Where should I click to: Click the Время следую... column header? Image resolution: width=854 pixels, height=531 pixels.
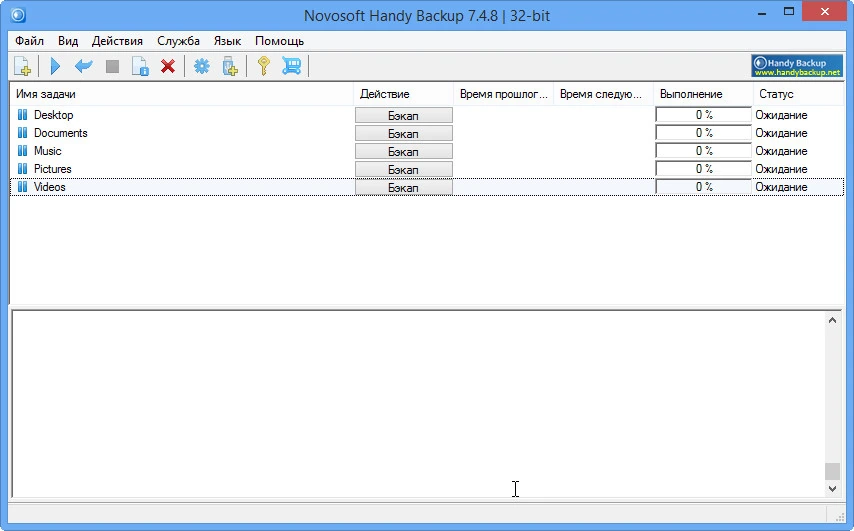[x=603, y=94]
